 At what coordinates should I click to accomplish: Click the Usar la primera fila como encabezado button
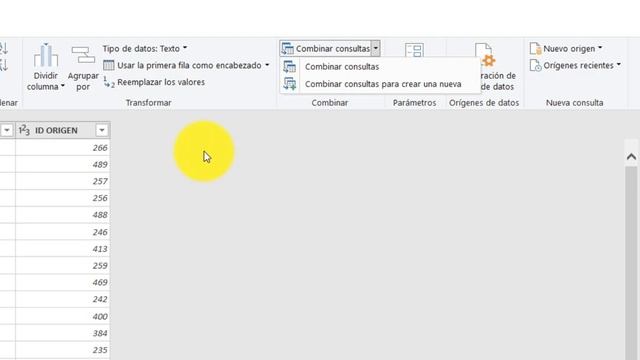(186, 65)
